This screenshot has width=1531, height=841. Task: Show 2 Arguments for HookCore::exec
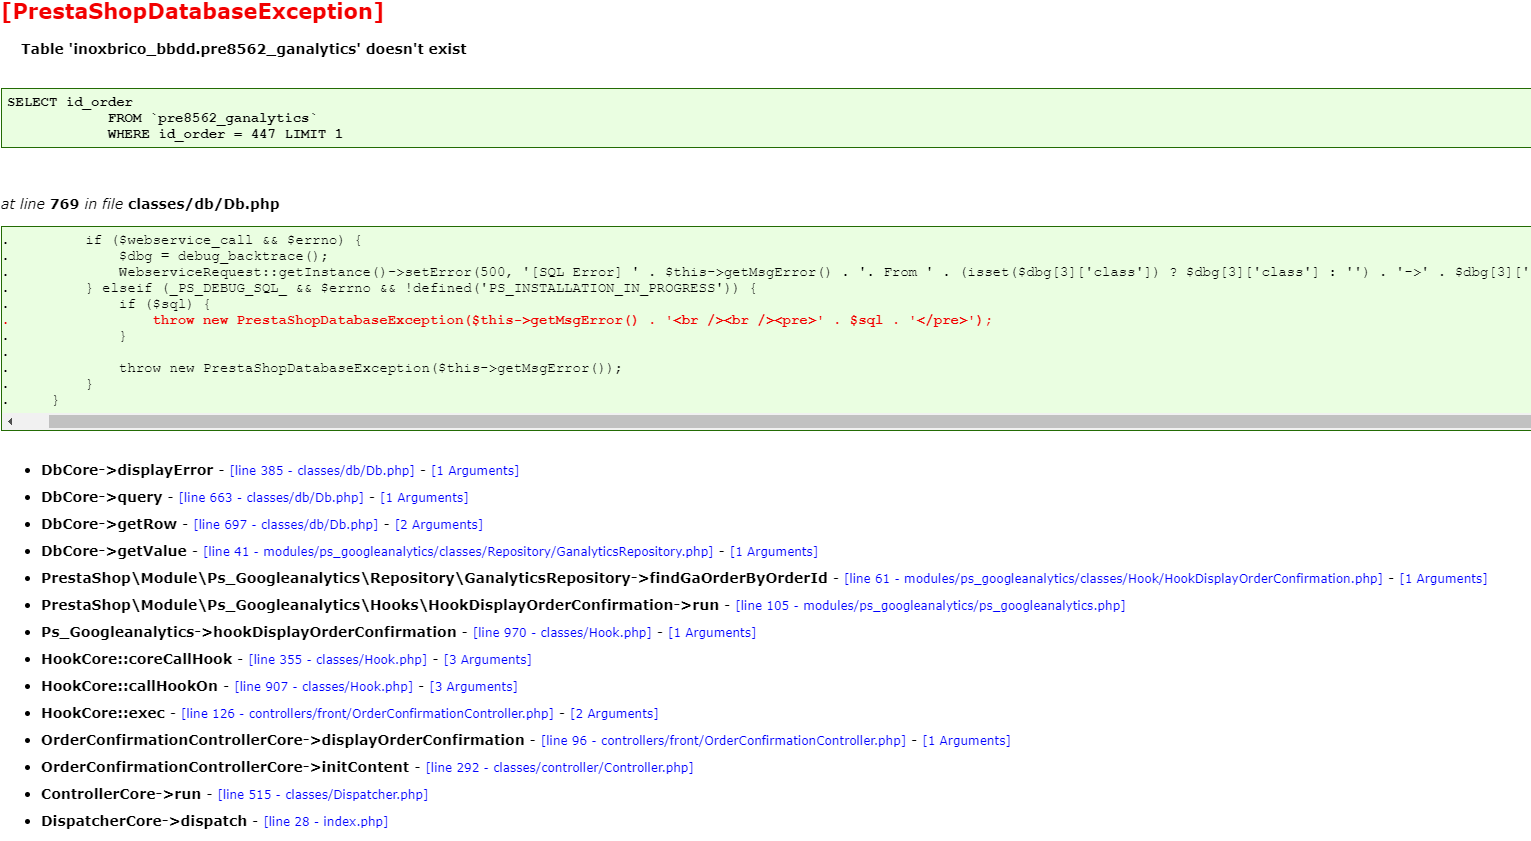click(614, 714)
